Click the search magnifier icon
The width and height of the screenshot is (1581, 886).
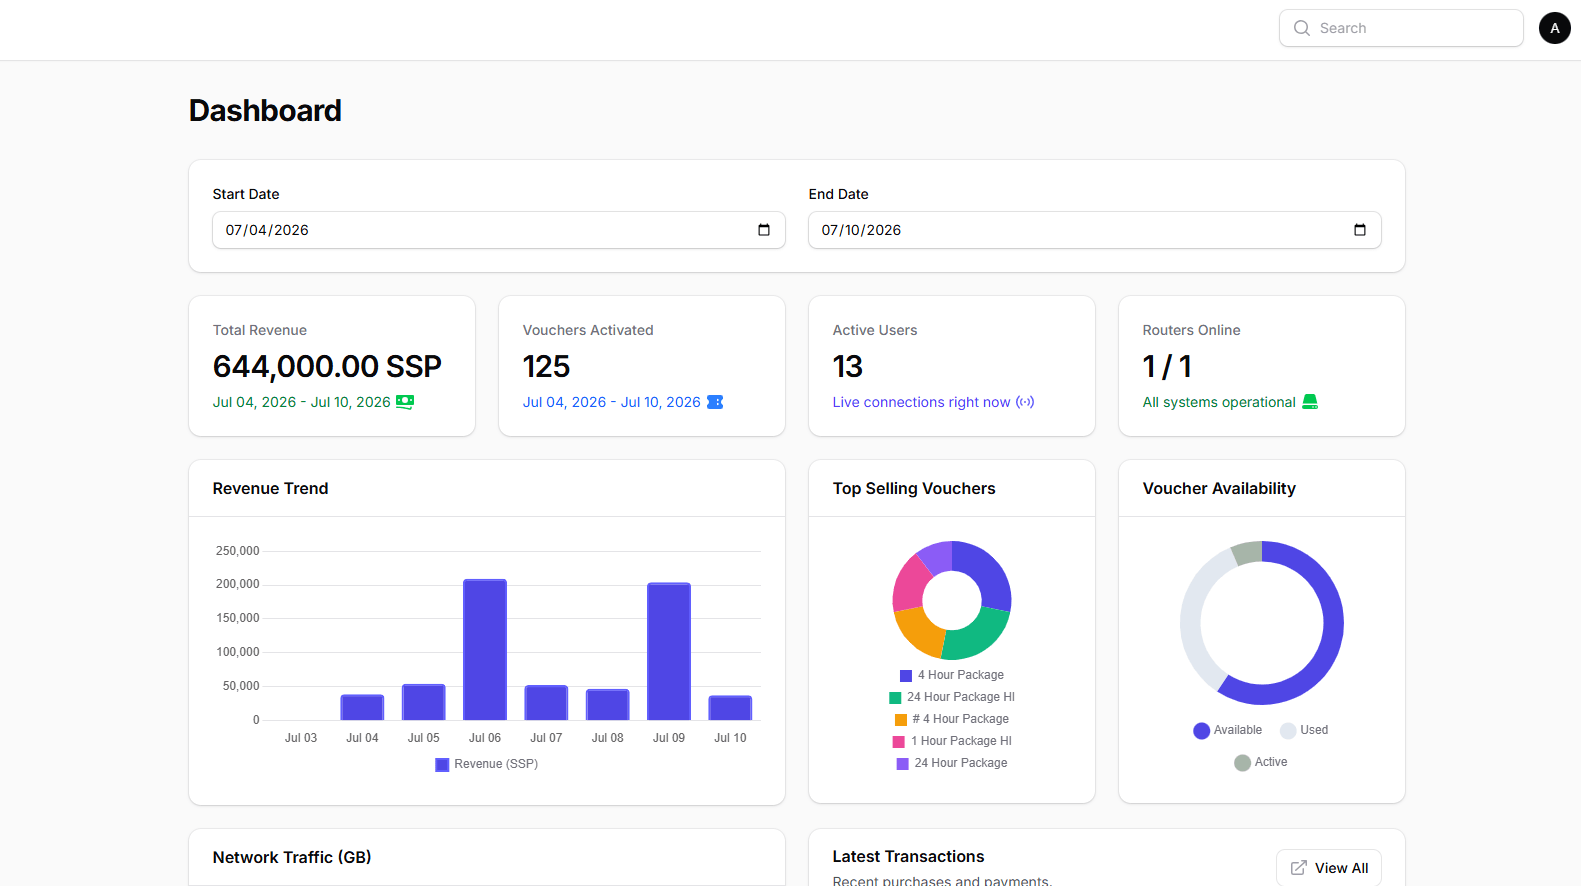coord(1301,28)
